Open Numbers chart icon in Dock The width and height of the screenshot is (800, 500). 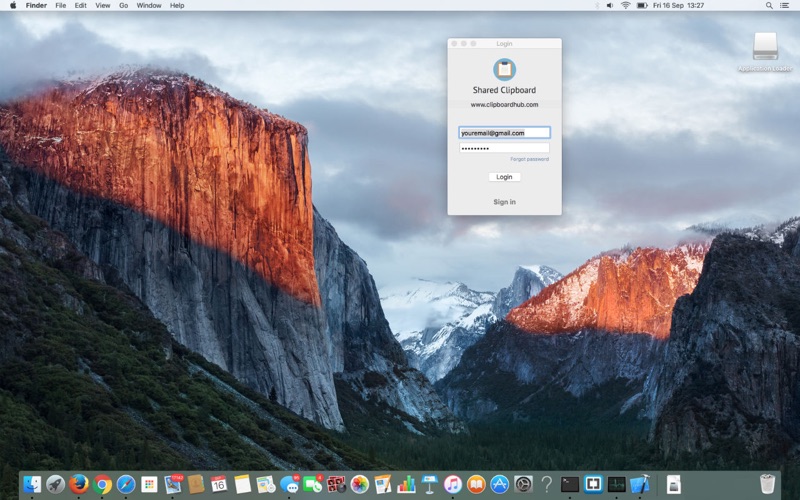pos(406,484)
